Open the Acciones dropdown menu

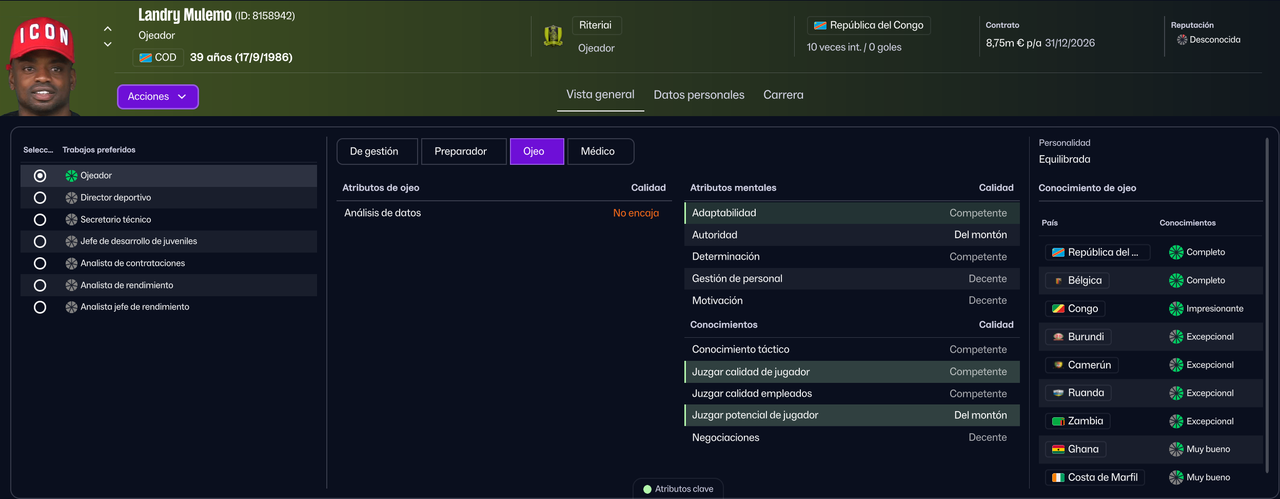158,97
